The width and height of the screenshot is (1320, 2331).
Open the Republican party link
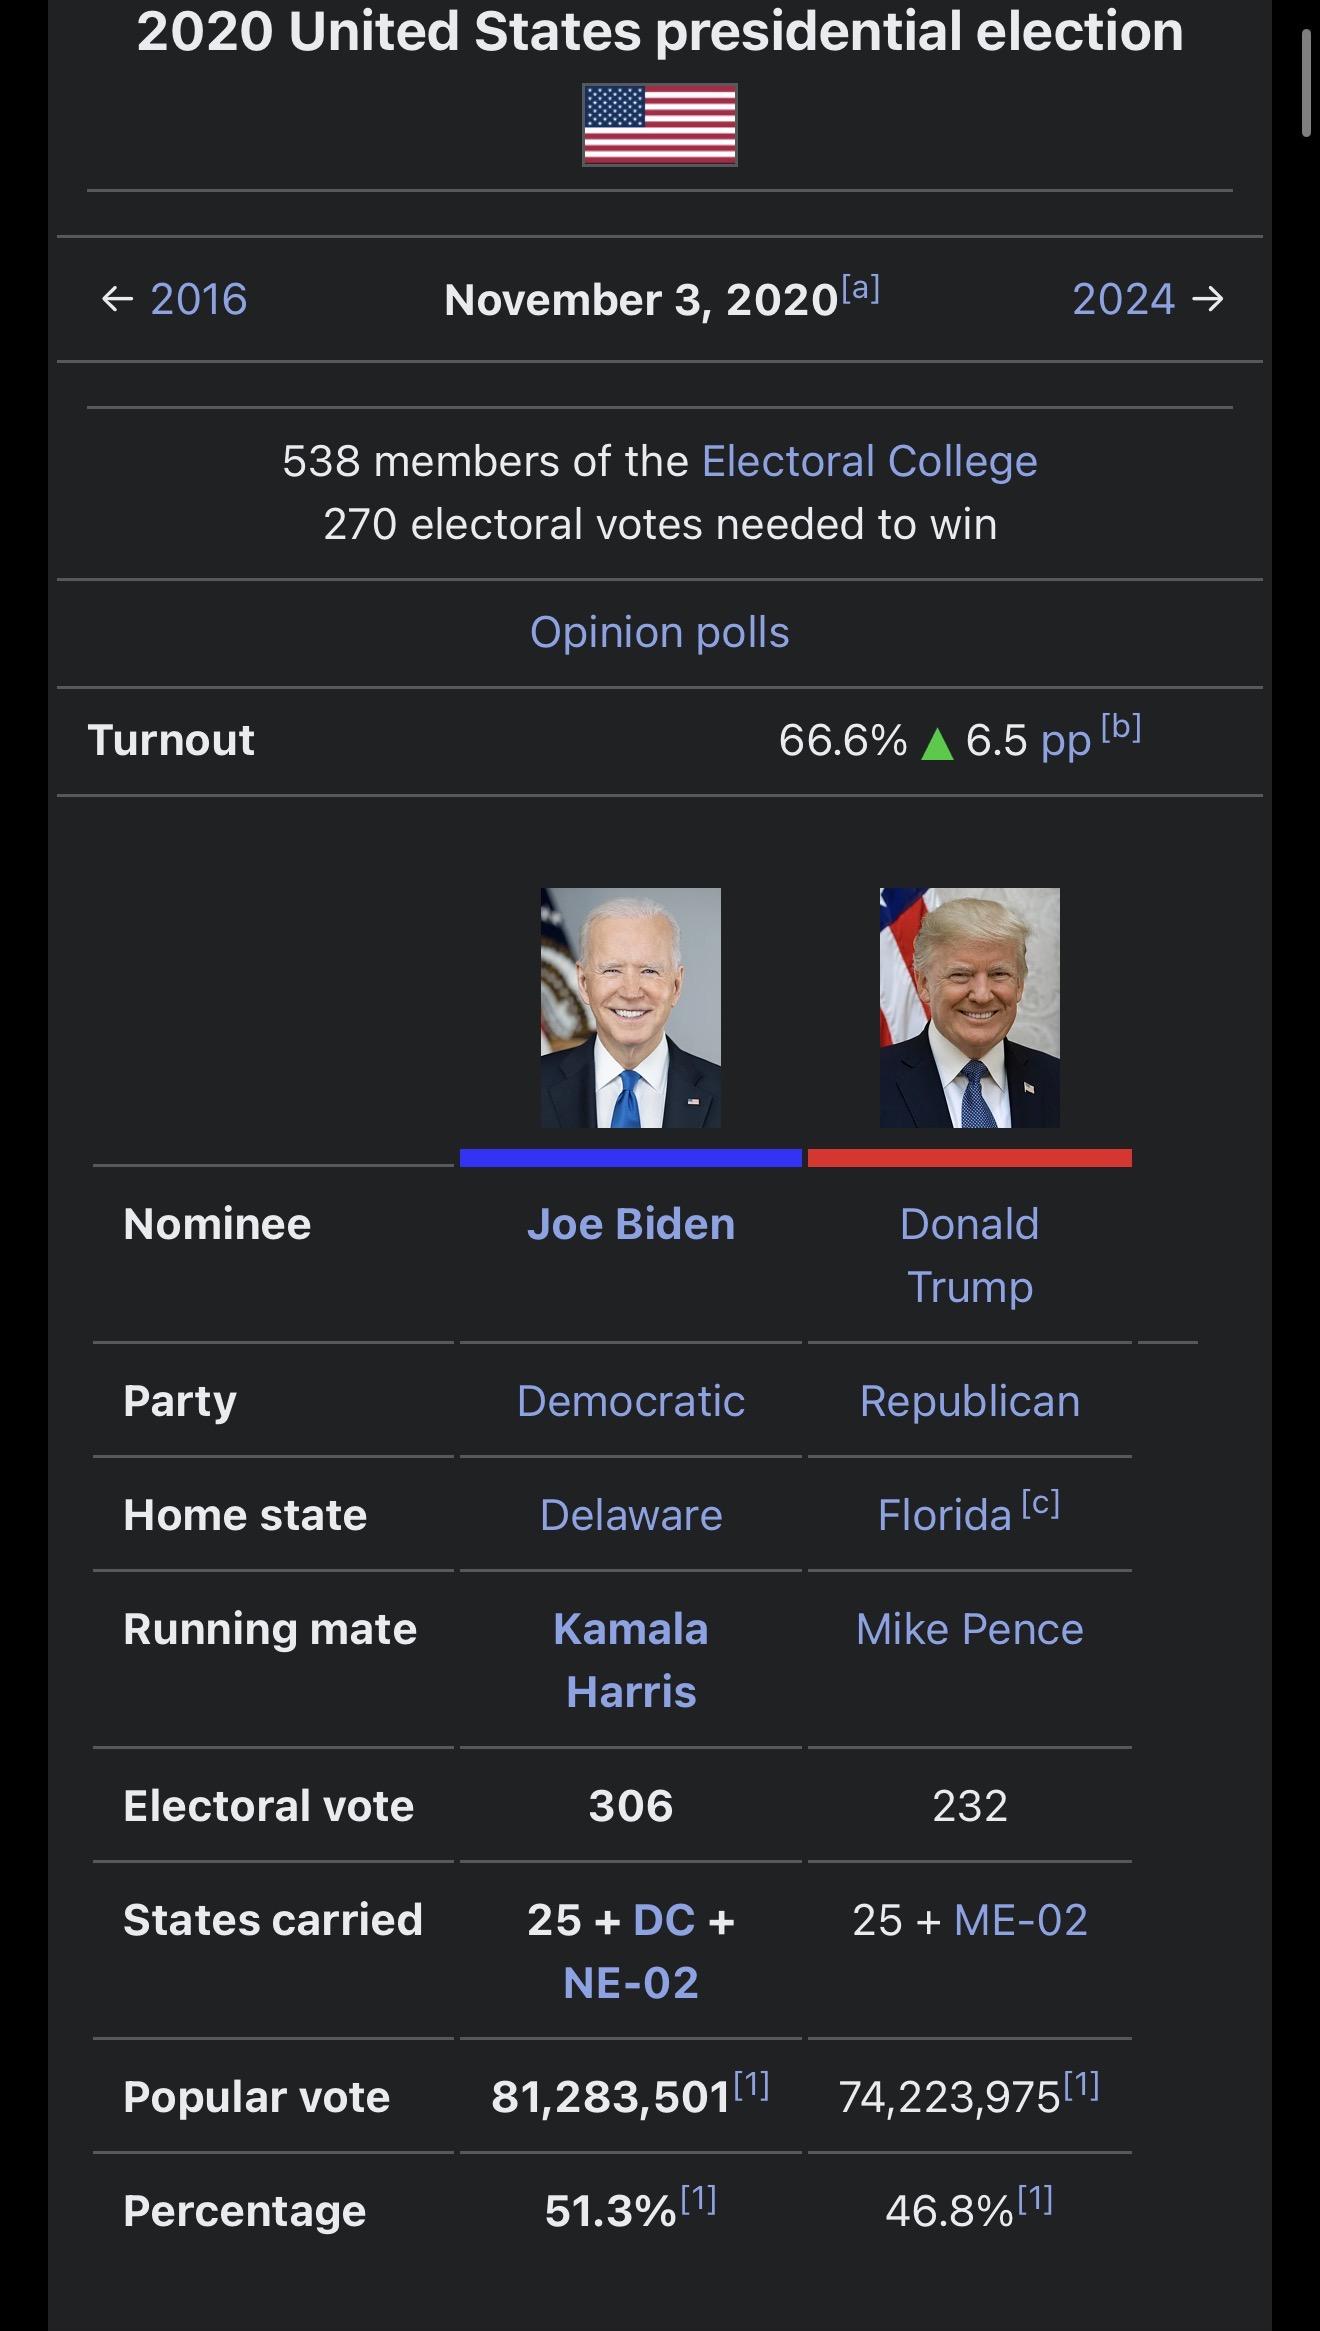(970, 1401)
